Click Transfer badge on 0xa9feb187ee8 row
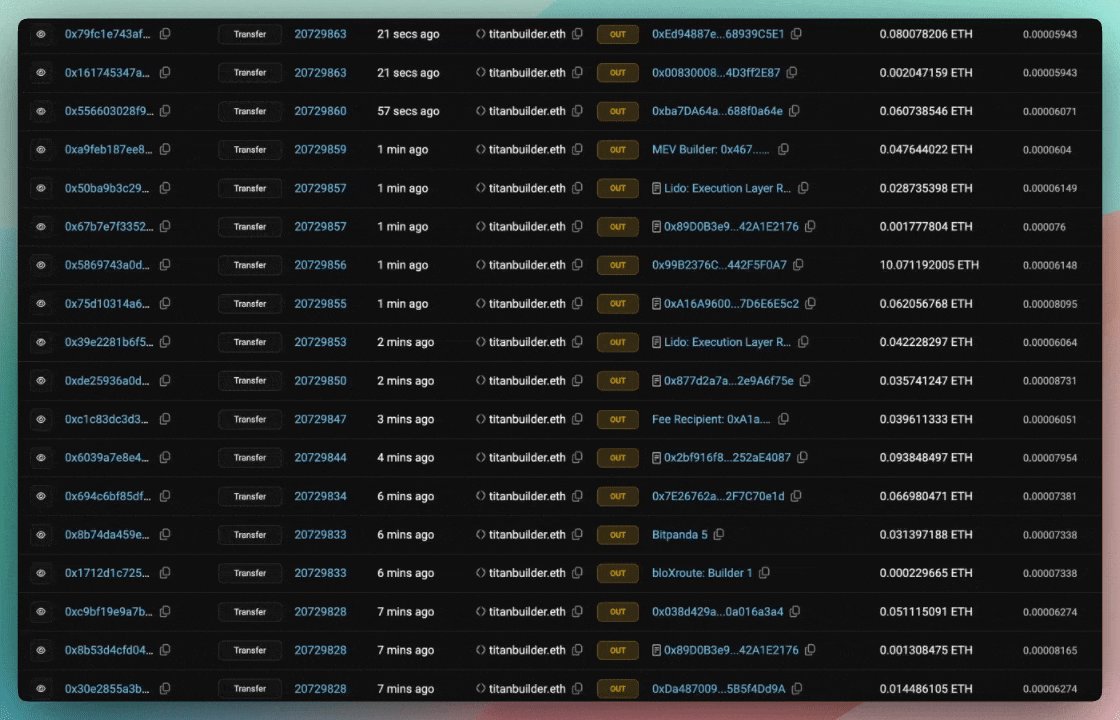 pos(250,149)
